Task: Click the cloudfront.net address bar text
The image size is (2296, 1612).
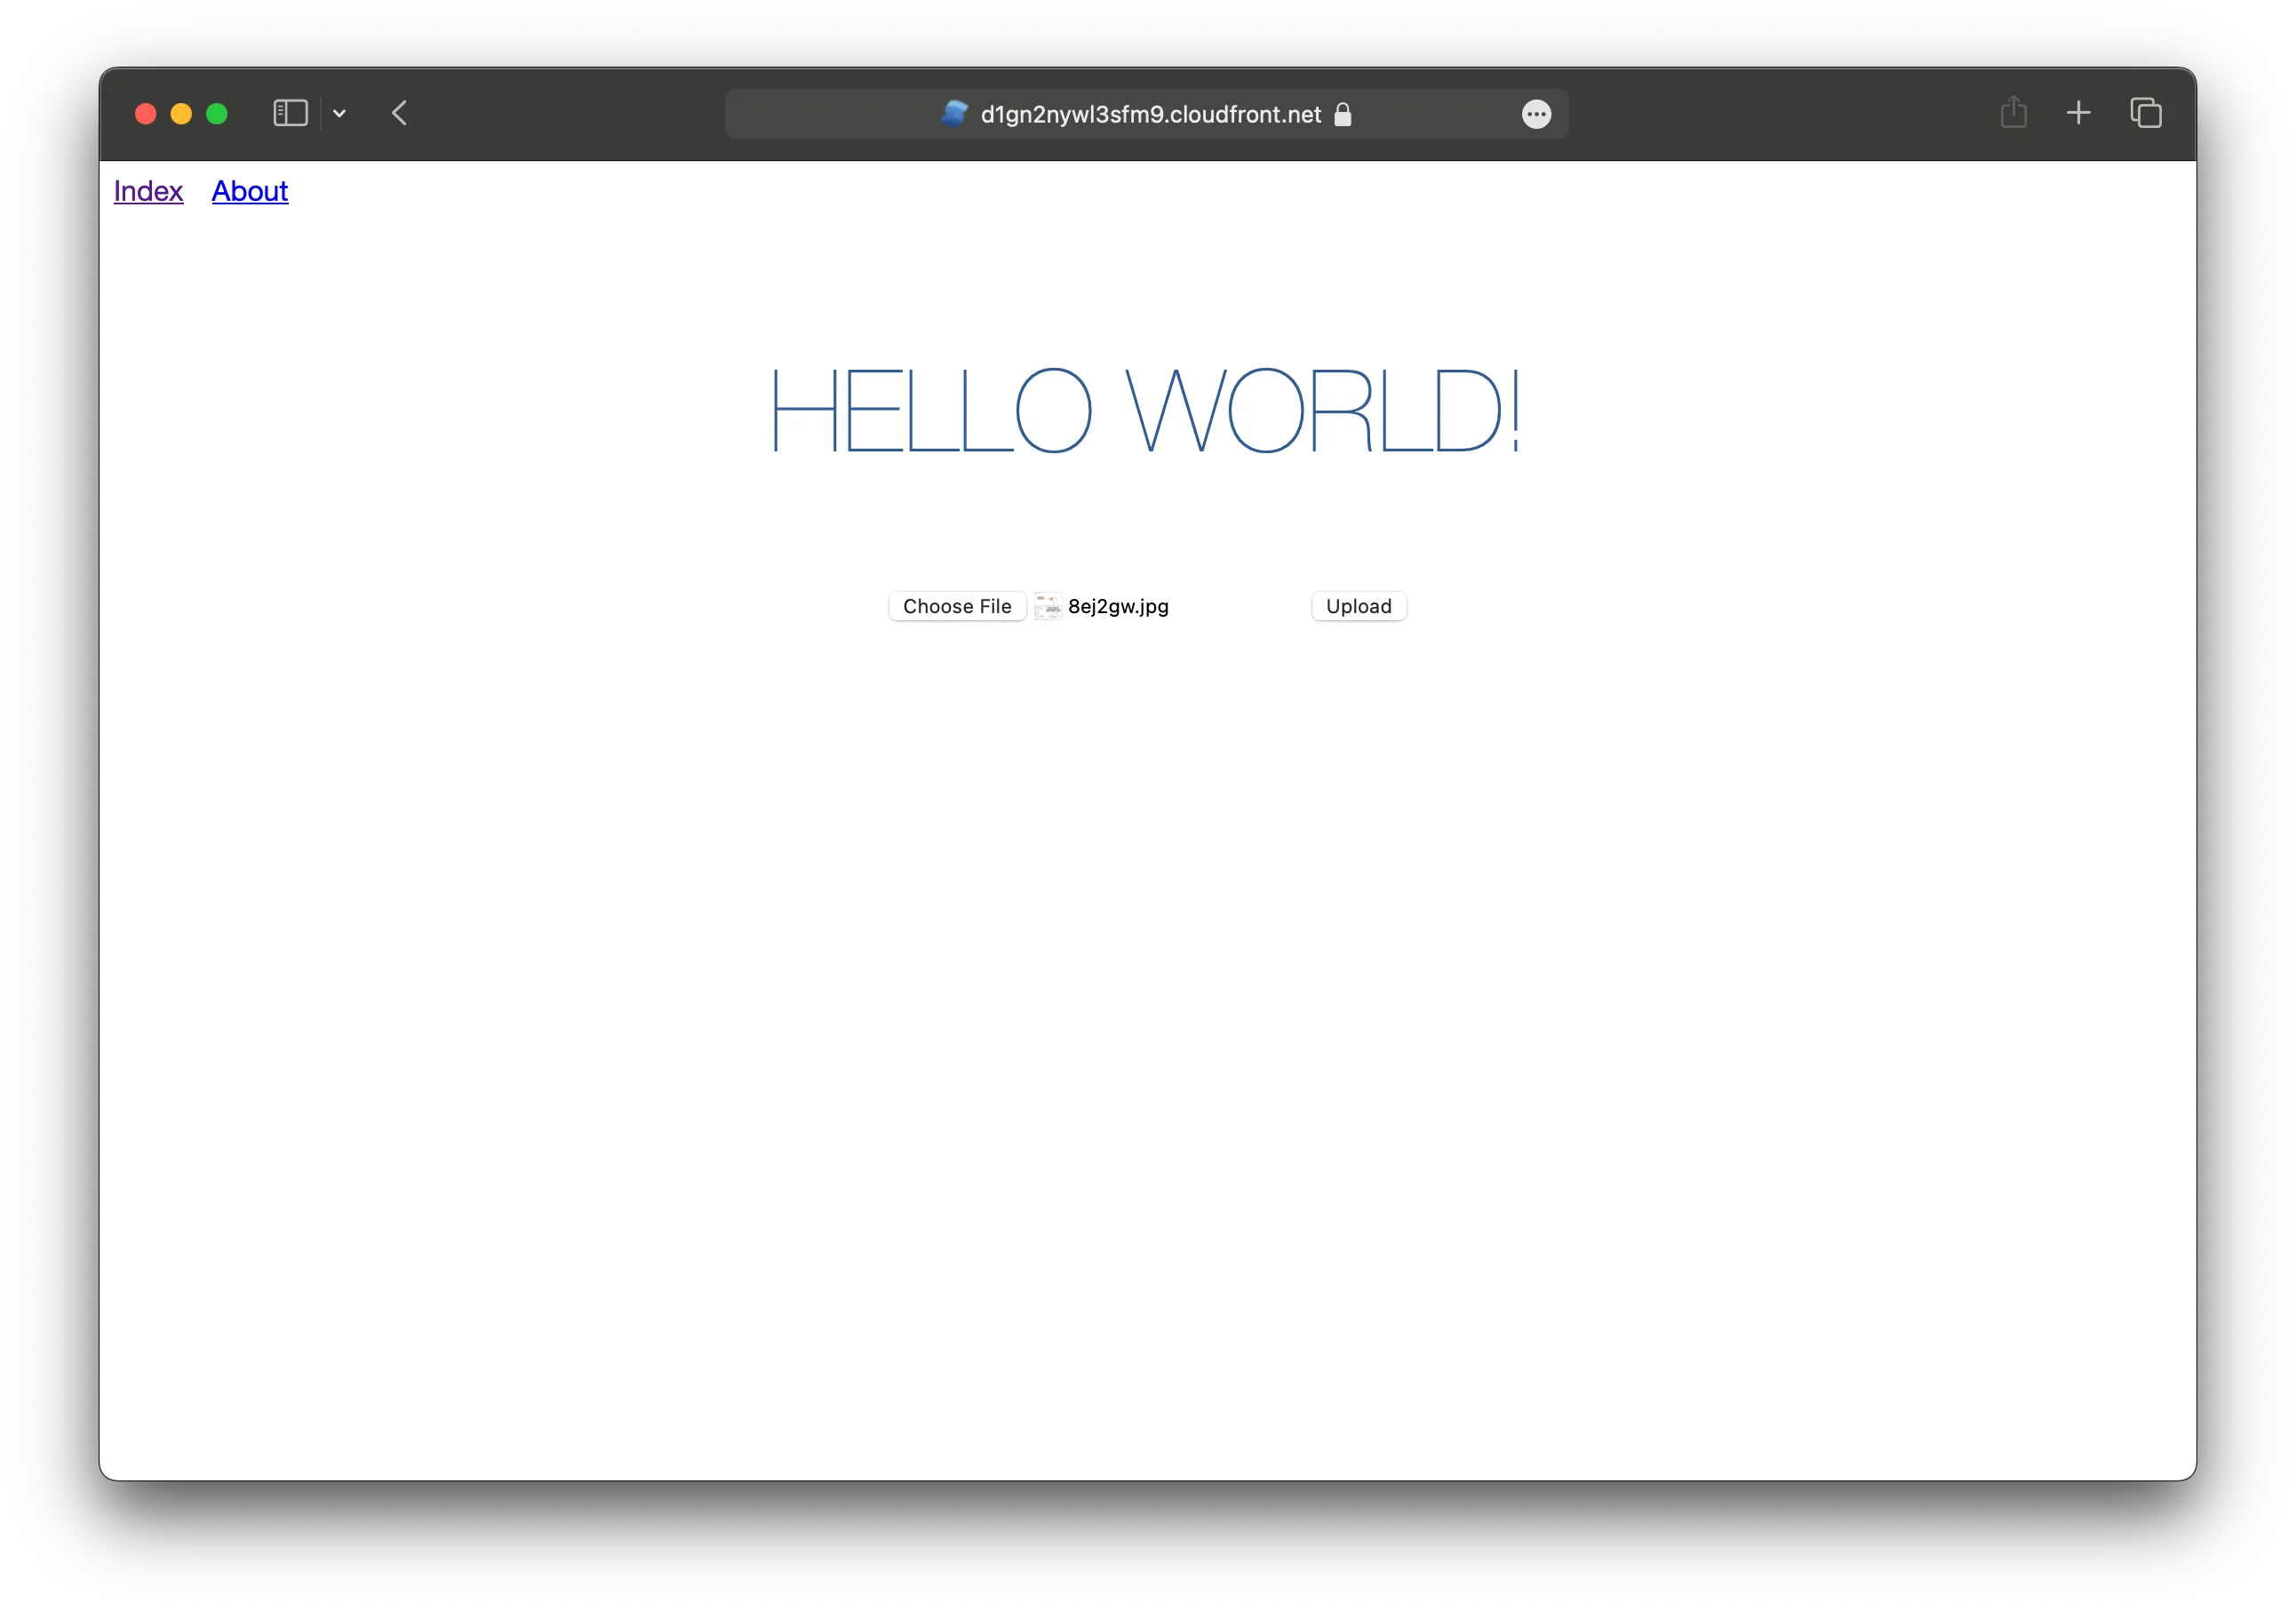Action: pos(1150,115)
